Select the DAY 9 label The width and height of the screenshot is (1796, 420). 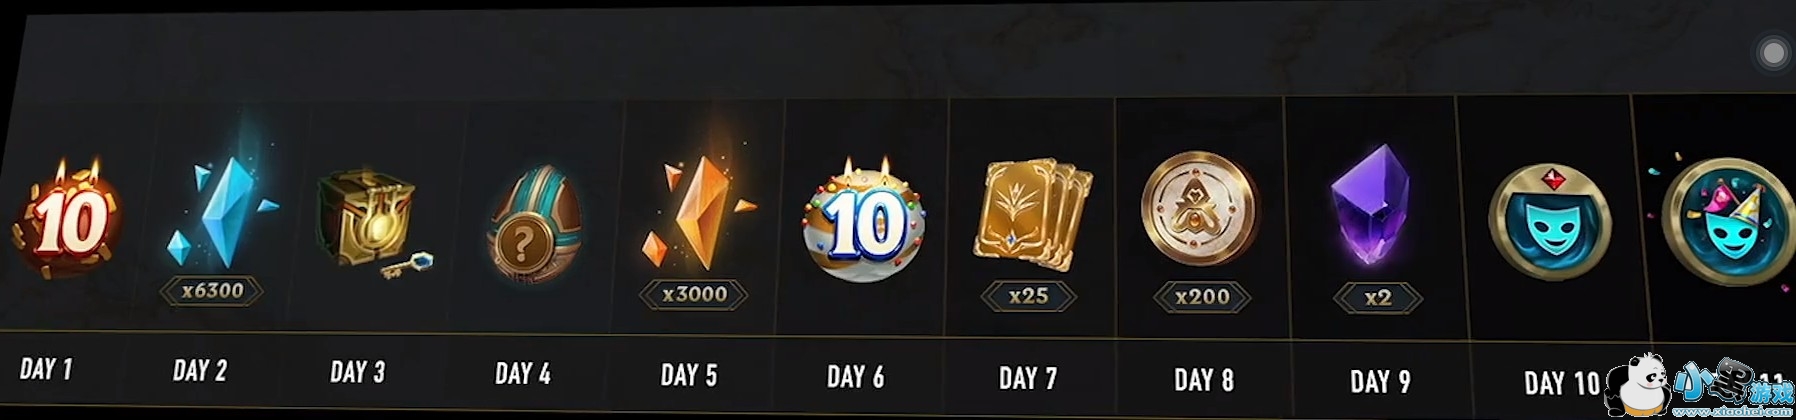click(1380, 381)
